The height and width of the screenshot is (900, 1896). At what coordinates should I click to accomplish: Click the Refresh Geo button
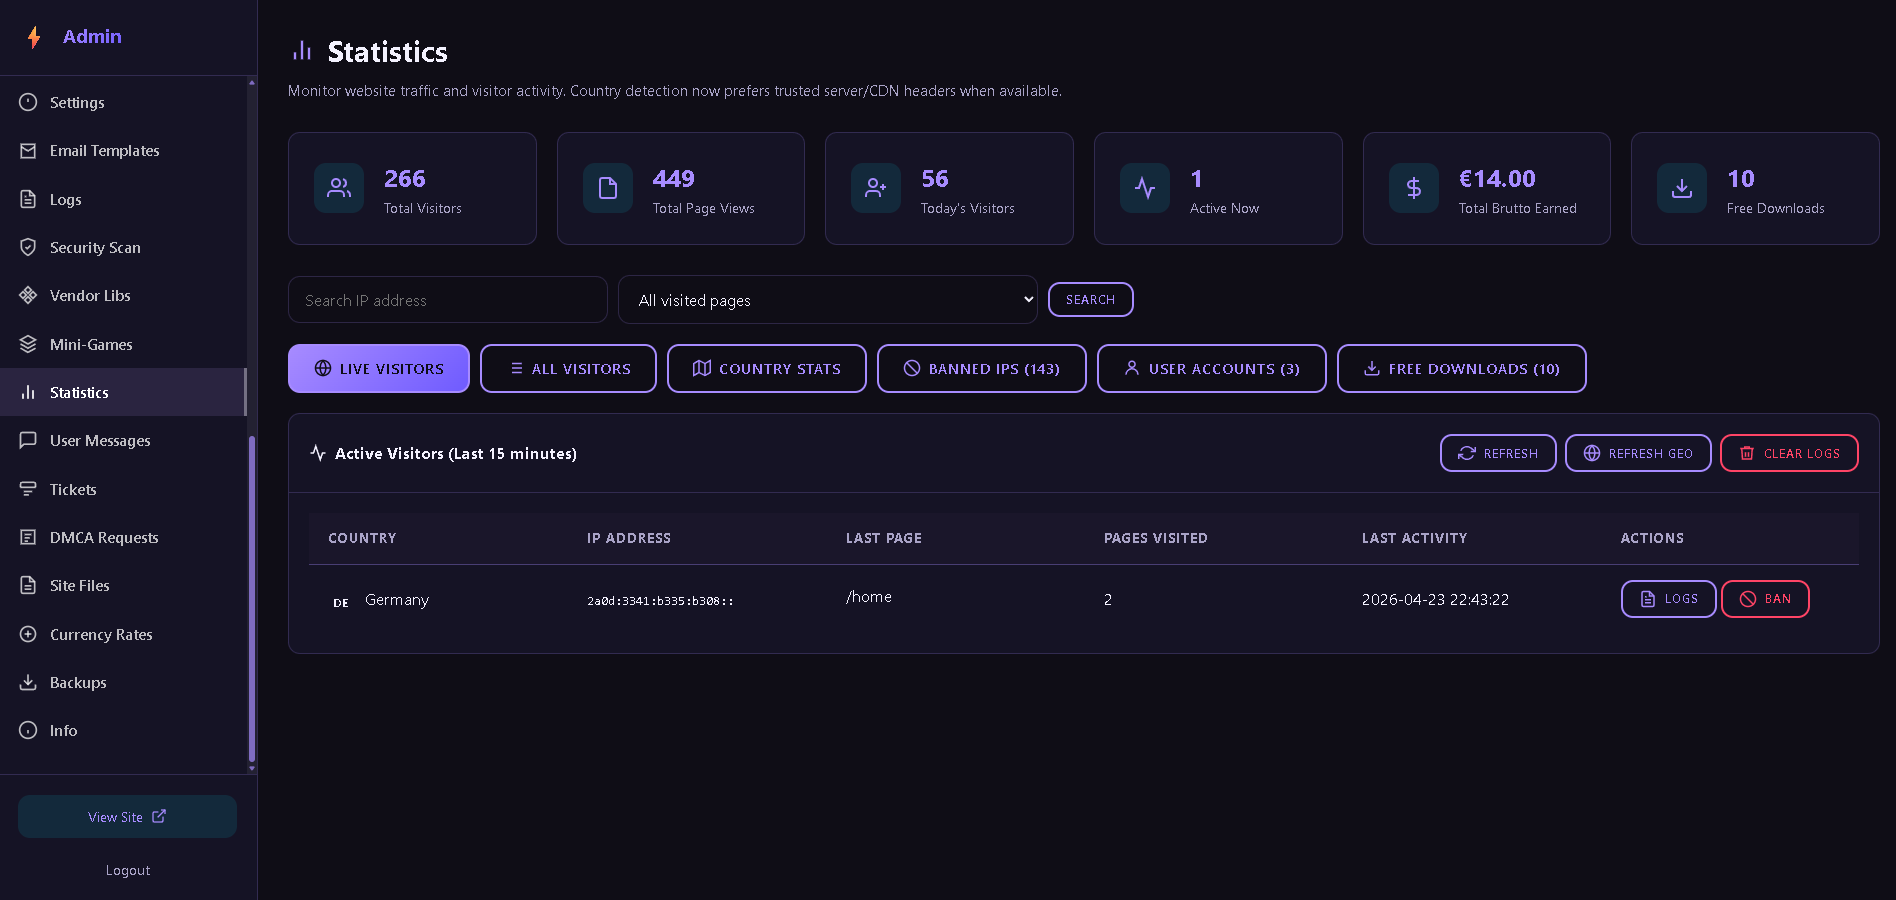click(1638, 453)
